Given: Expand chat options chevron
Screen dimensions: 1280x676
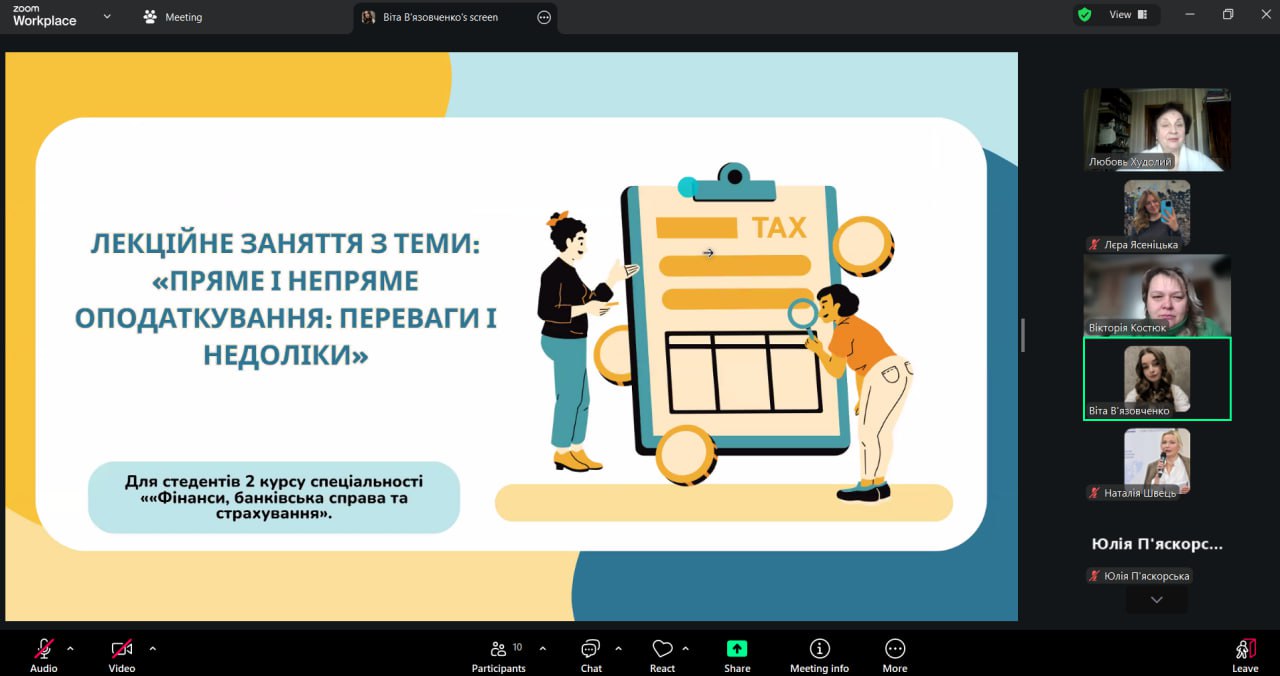Looking at the screenshot, I should pyautogui.click(x=618, y=648).
